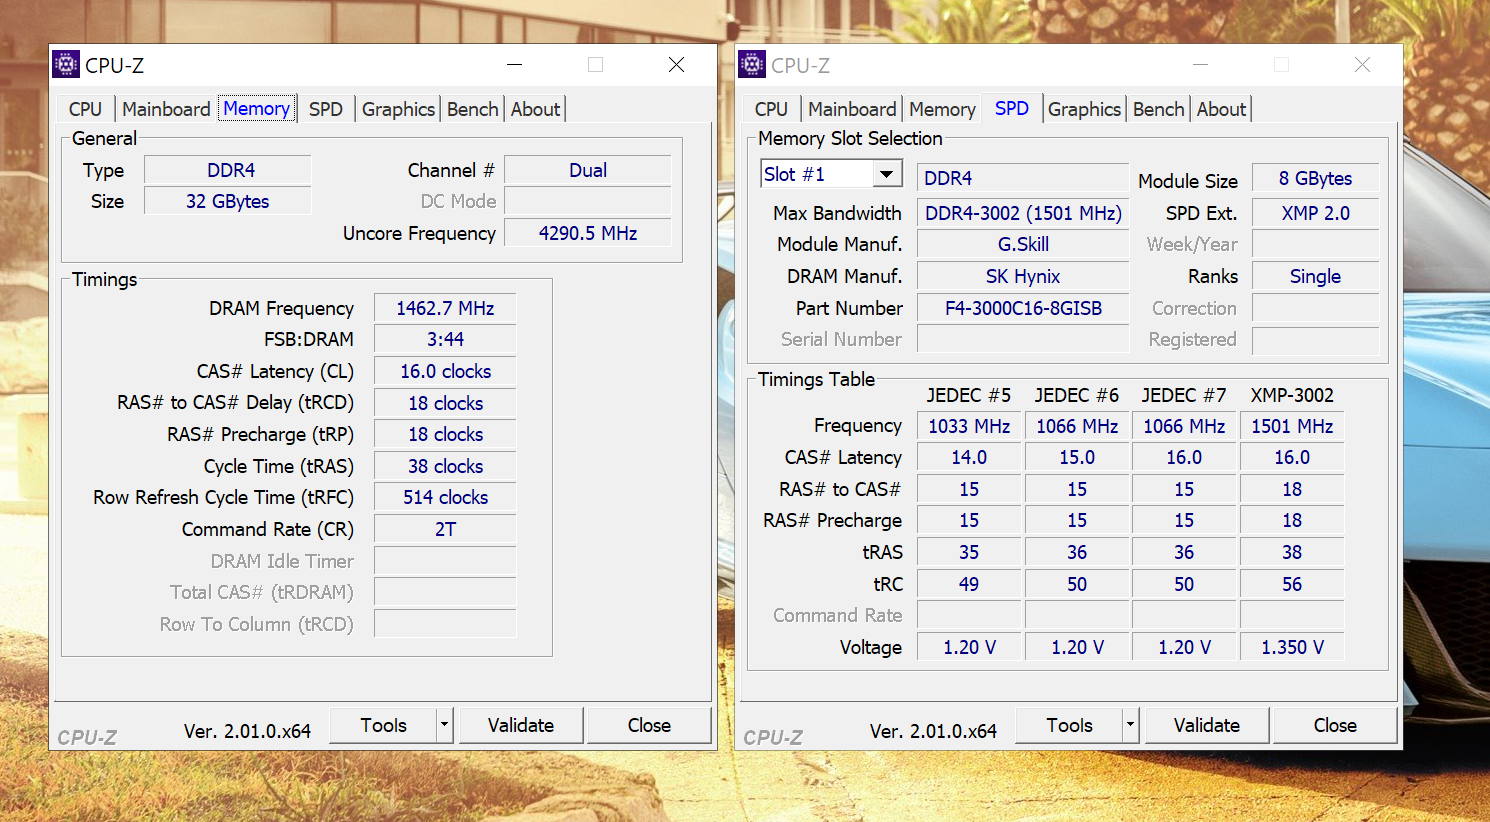Switch to Graphics tab in right CPU-Z window
This screenshot has height=822, width=1490.
[1084, 109]
